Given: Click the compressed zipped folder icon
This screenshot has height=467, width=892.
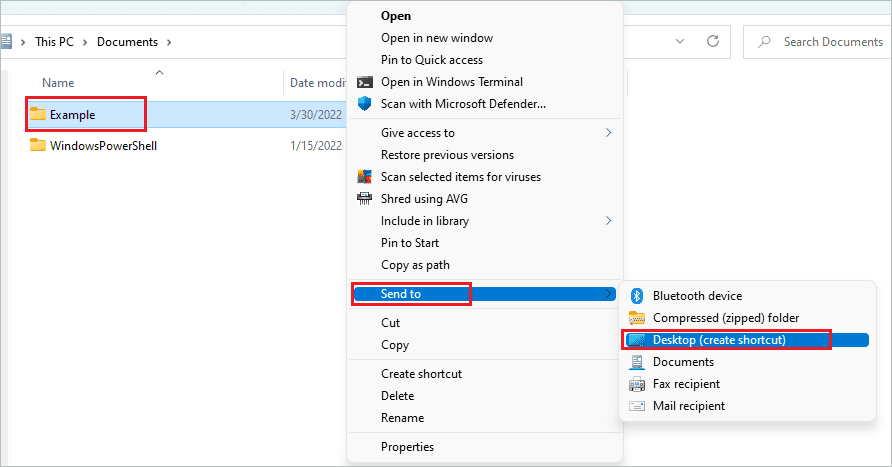Looking at the screenshot, I should 637,318.
